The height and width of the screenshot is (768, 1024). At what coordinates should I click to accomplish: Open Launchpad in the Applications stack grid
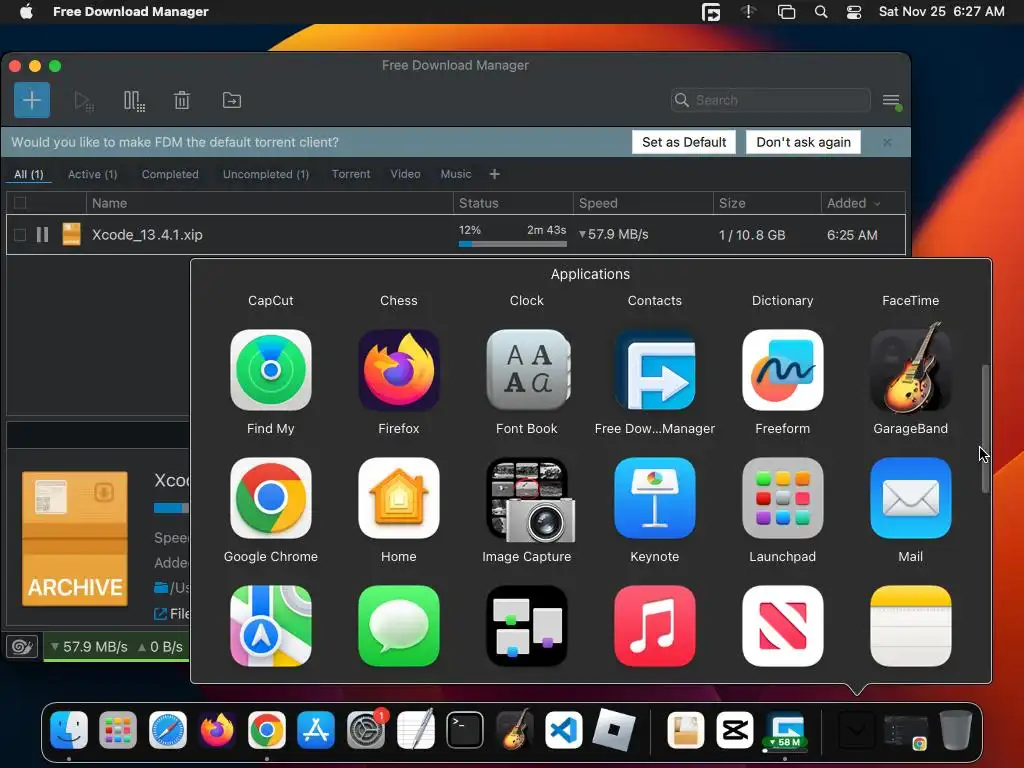pyautogui.click(x=782, y=498)
